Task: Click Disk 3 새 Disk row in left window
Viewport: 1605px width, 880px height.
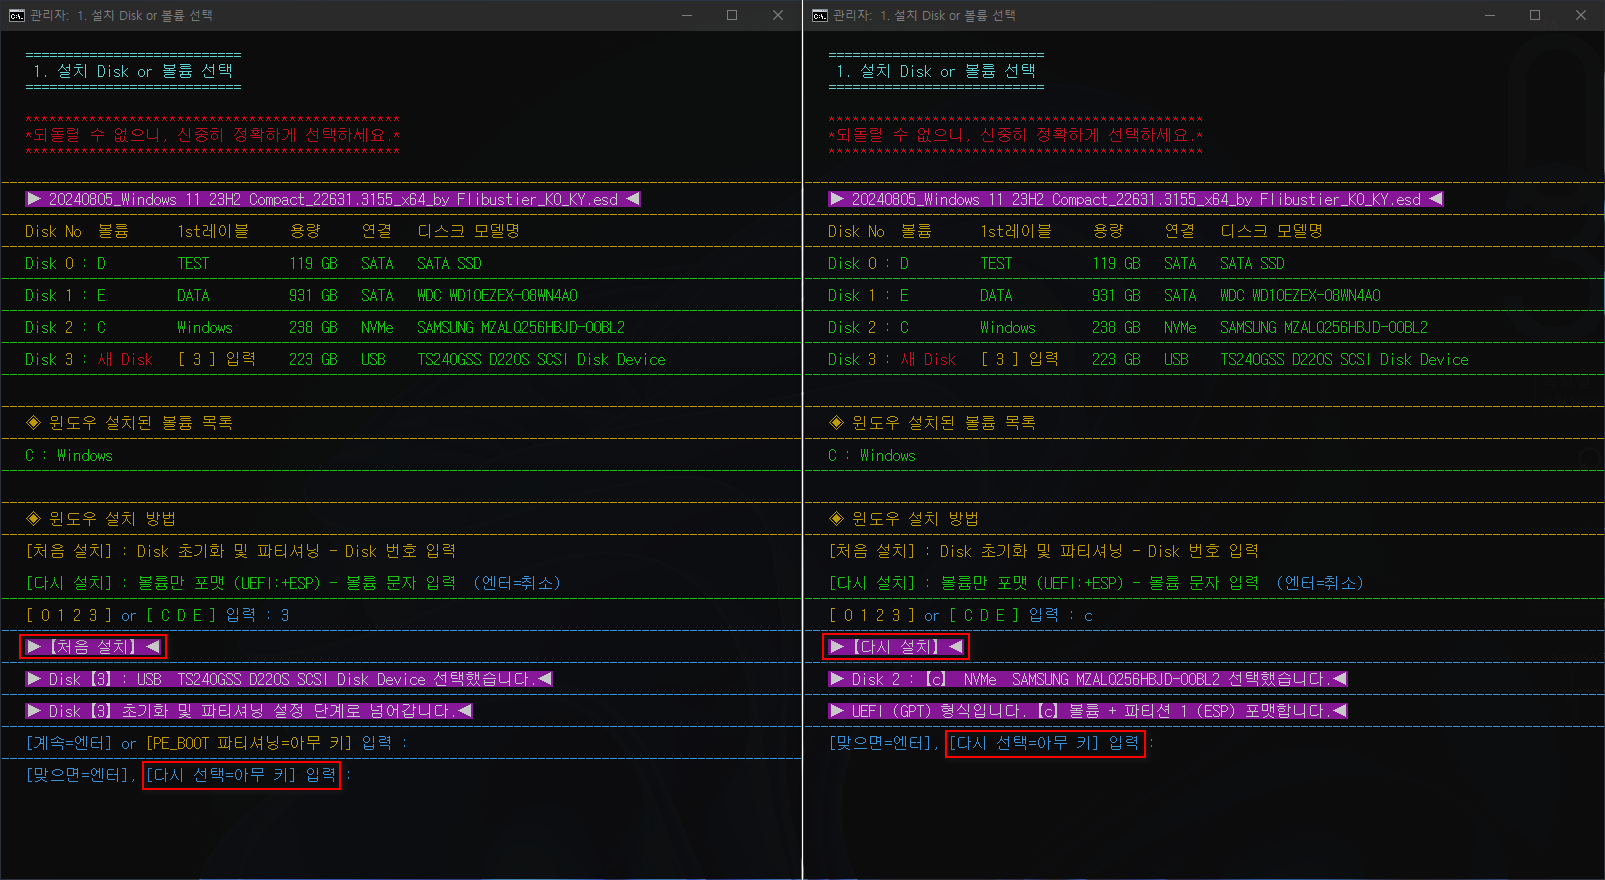Action: click(345, 359)
